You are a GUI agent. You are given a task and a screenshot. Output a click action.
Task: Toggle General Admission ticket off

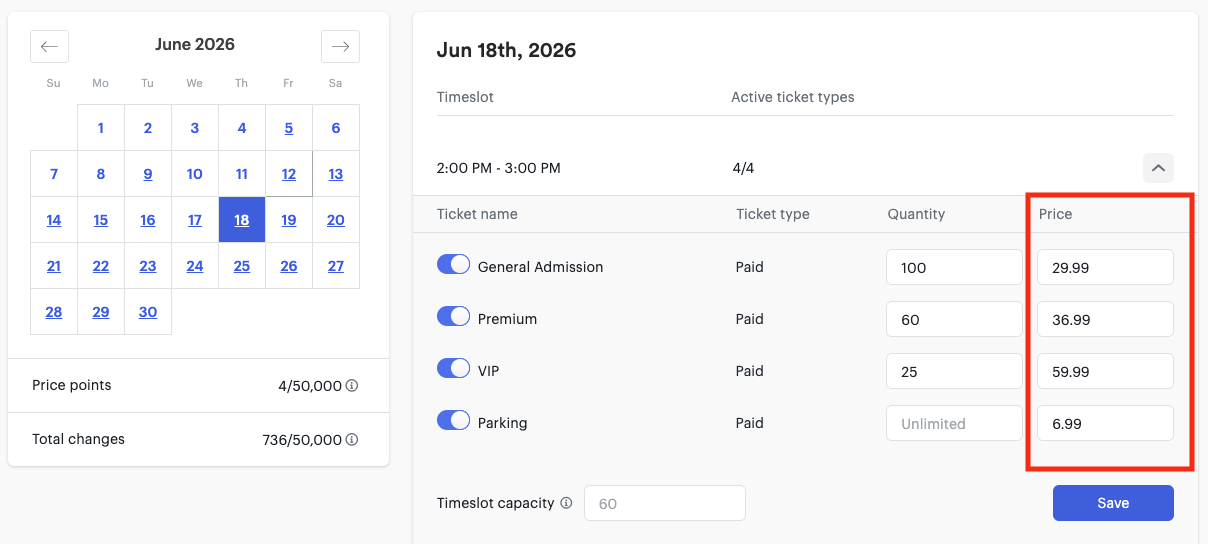point(453,264)
